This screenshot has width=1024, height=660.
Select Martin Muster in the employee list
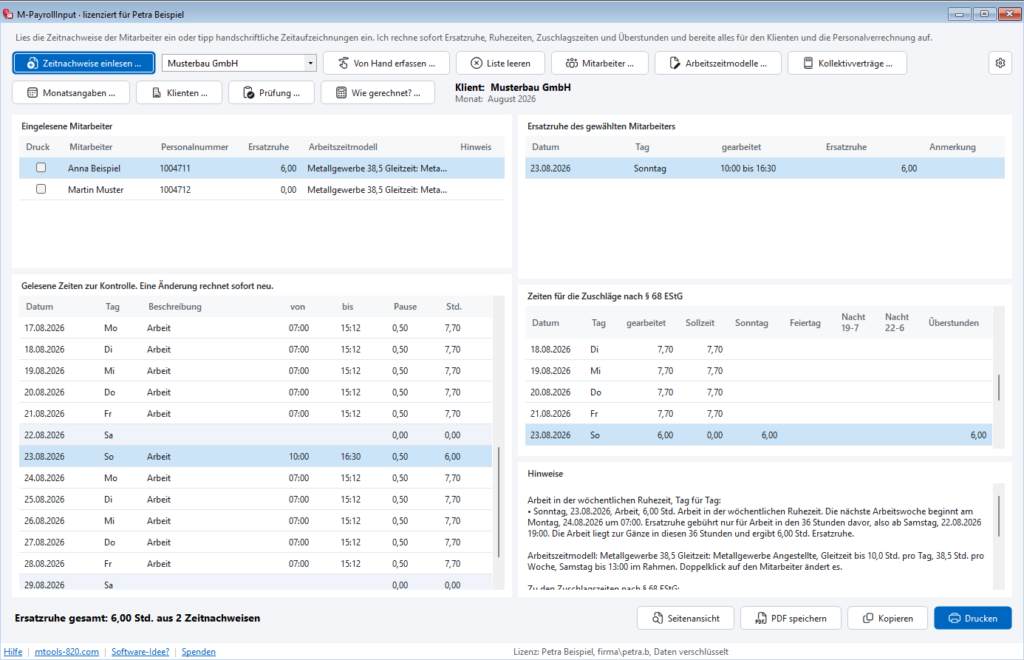[x=262, y=189]
